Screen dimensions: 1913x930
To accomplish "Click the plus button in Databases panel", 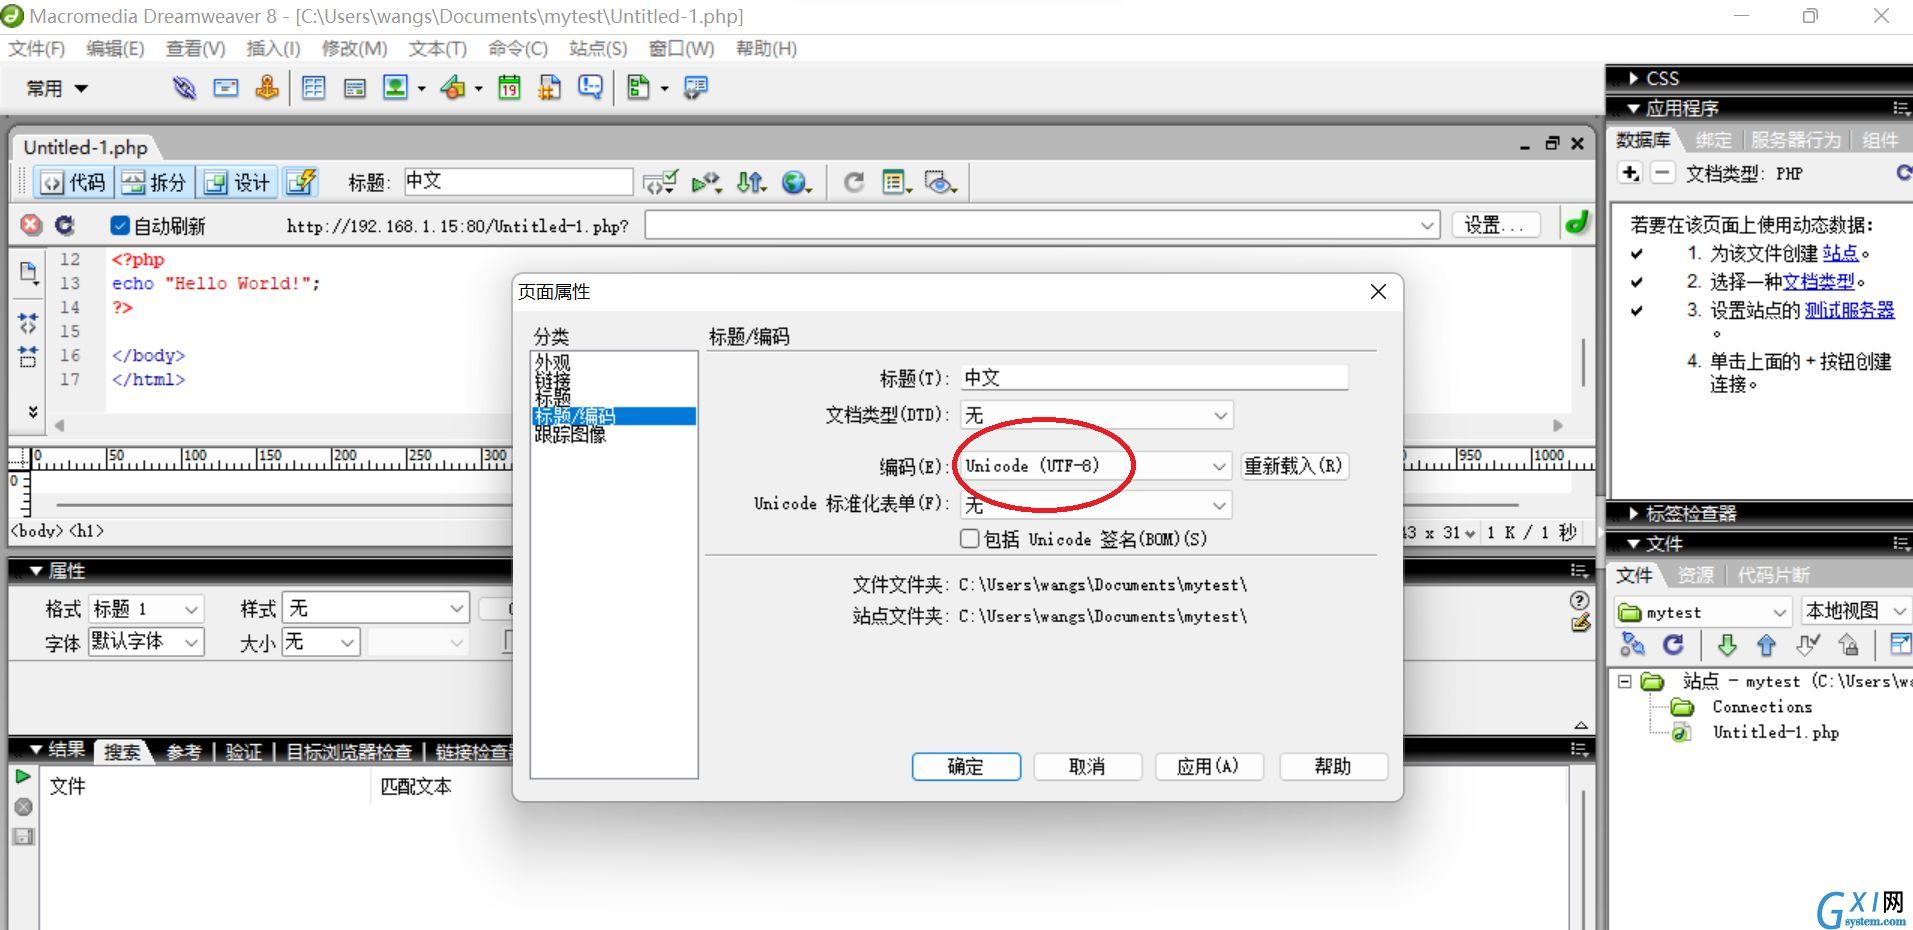I will point(1630,173).
